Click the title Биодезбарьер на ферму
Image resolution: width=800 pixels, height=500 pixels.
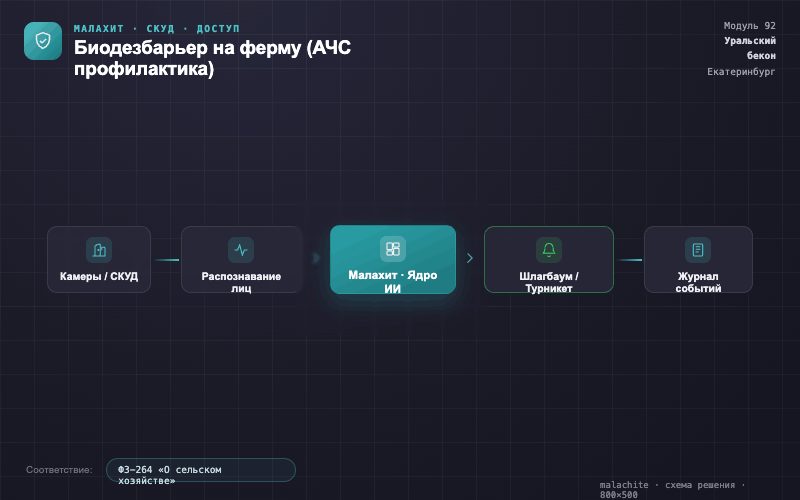coord(212,58)
